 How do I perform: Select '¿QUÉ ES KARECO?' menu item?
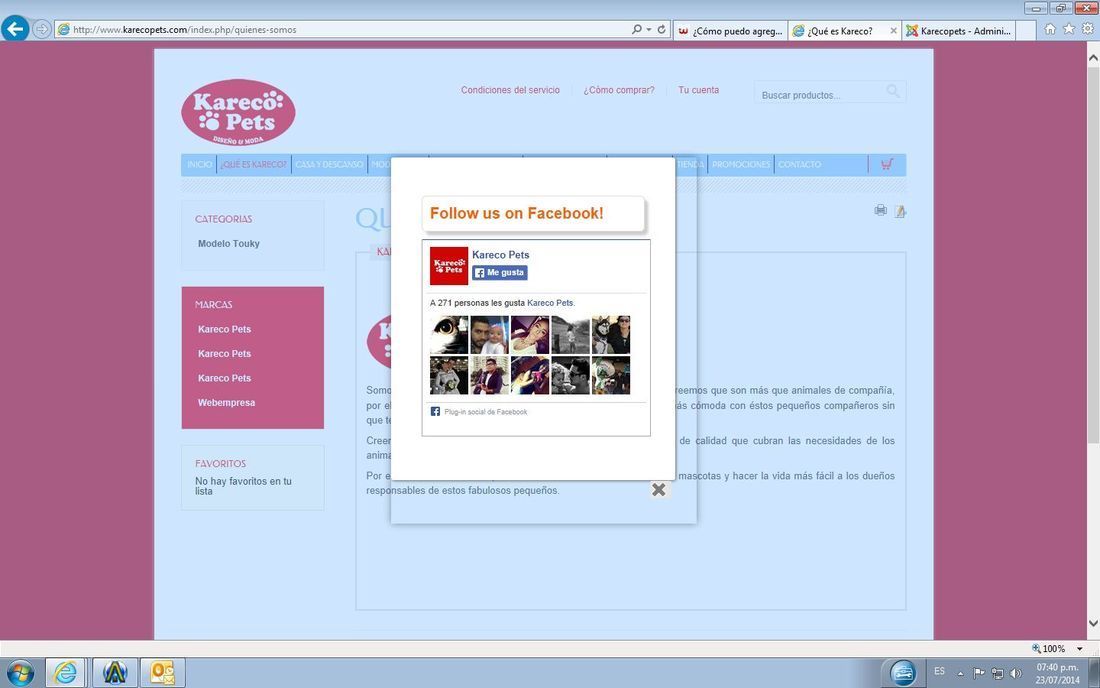[253, 165]
